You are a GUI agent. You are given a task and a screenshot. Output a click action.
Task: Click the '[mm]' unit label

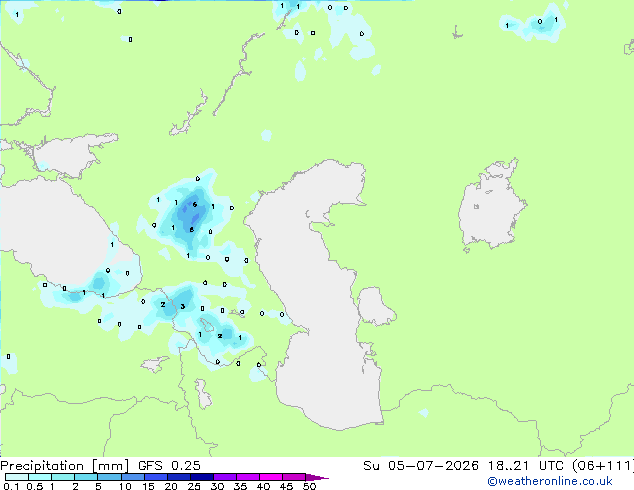tap(111, 466)
